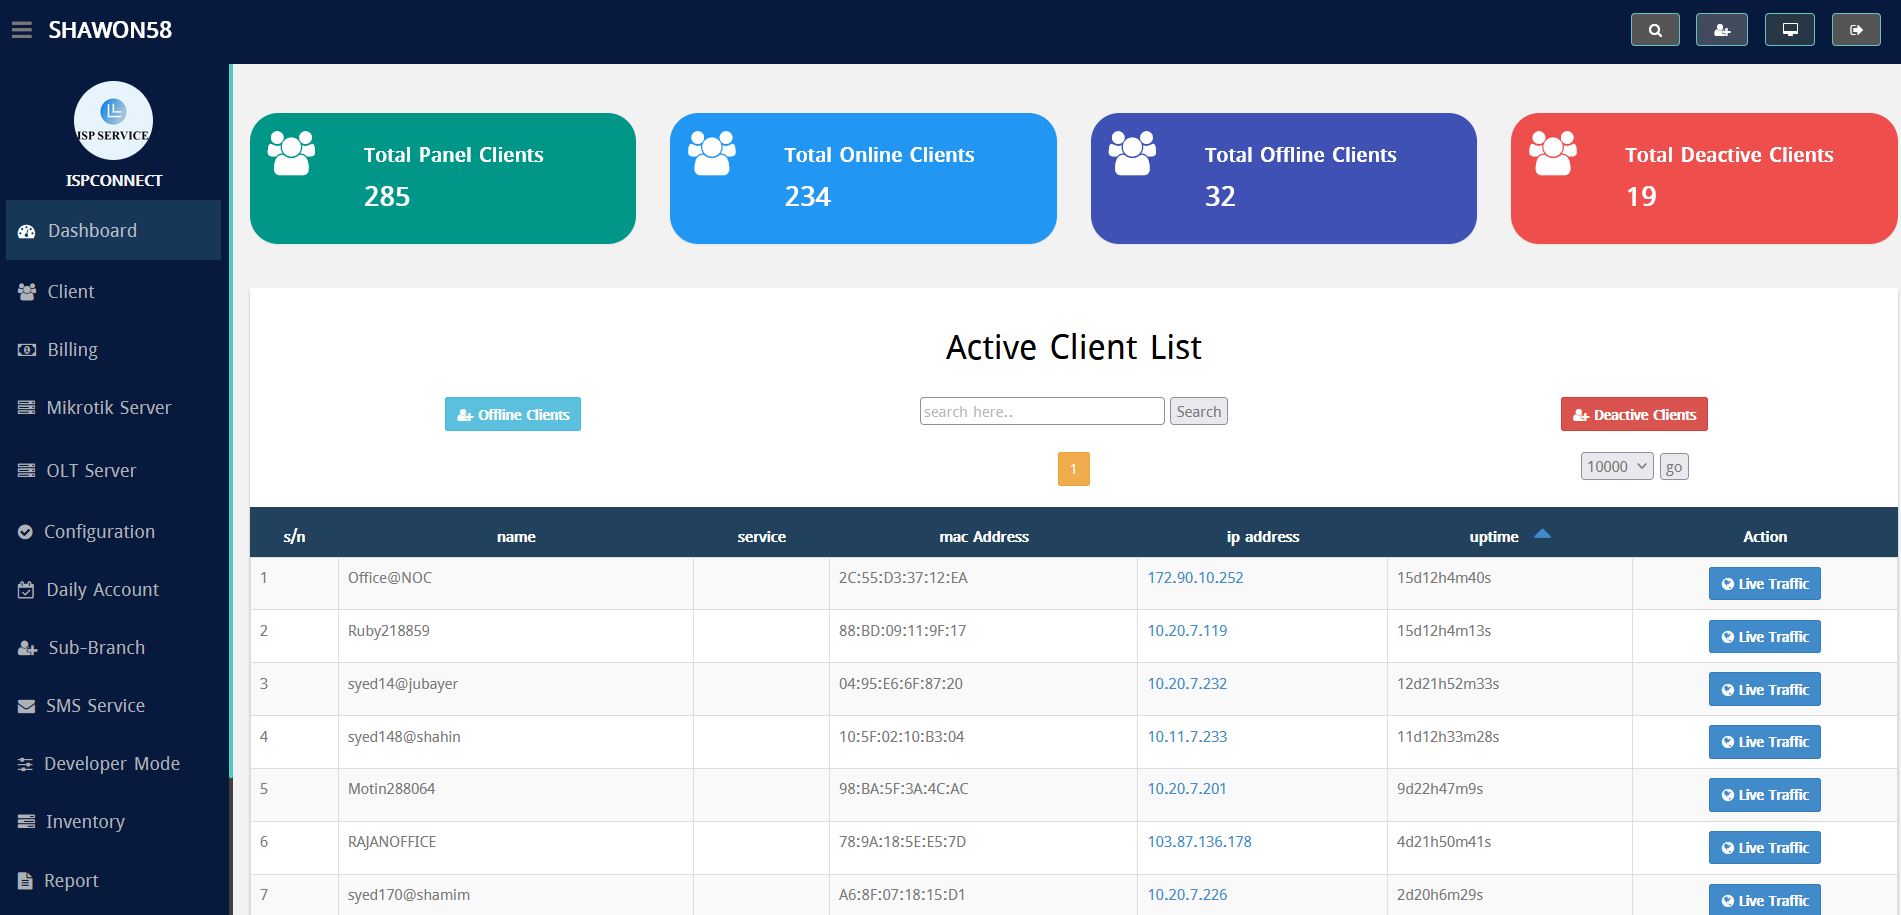Focus the 'search here..' input field
1901x915 pixels.
pyautogui.click(x=1042, y=411)
